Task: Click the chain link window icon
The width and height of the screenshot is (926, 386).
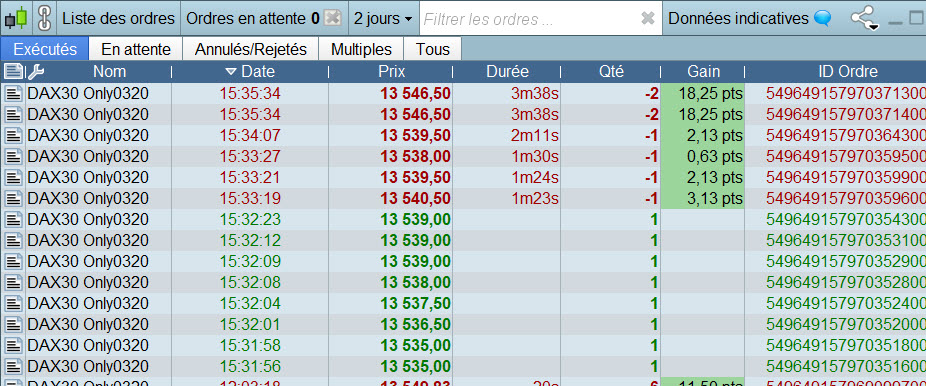Action: [44, 18]
